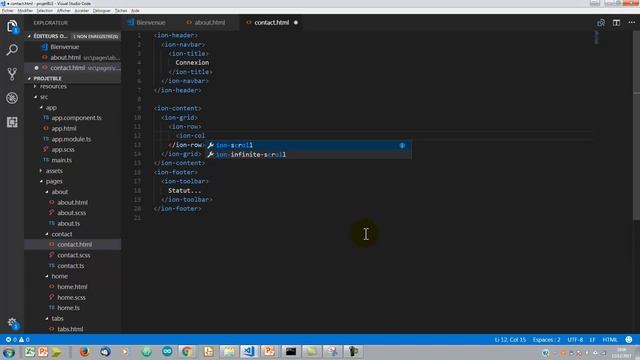
Task: Click the feedback smiley in status bar
Action: coord(629,340)
